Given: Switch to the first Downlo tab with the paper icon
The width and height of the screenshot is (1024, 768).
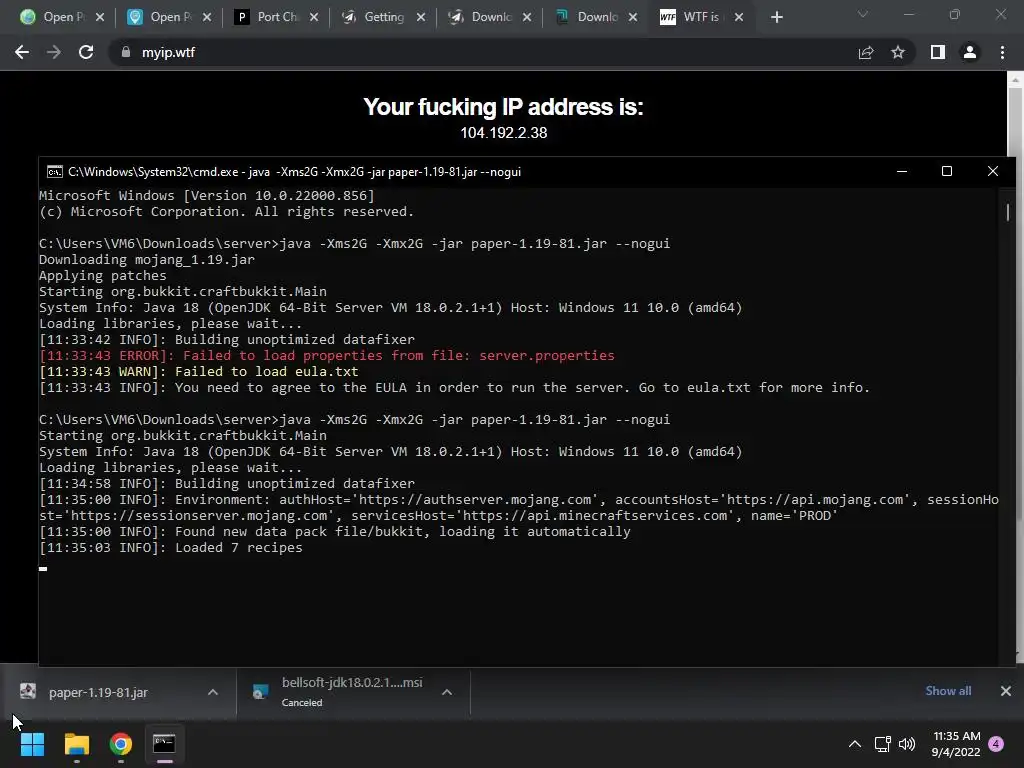Looking at the screenshot, I should pos(481,17).
